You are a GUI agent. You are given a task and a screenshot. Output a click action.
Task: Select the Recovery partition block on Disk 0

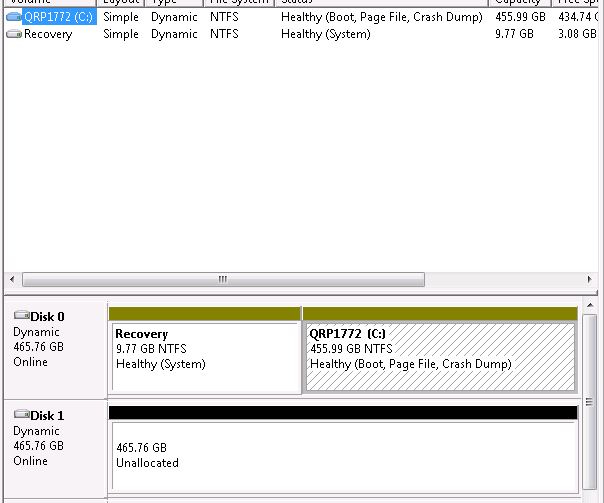click(x=205, y=356)
